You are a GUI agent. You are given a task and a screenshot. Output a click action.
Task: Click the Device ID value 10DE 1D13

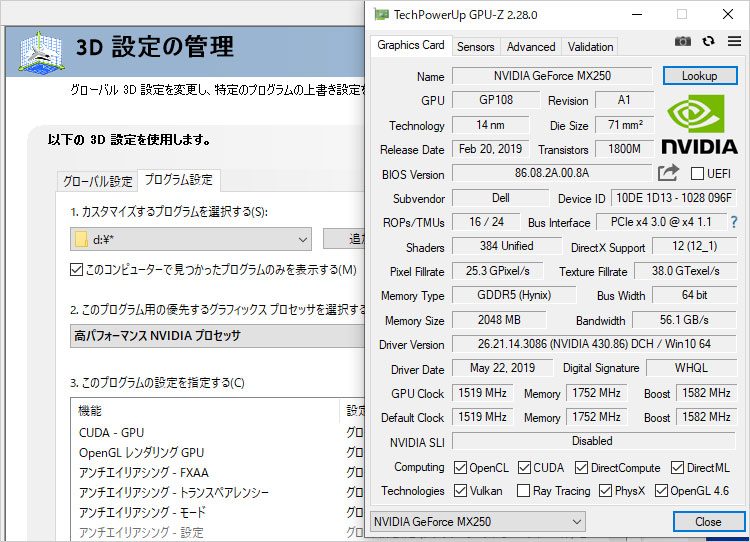674,198
